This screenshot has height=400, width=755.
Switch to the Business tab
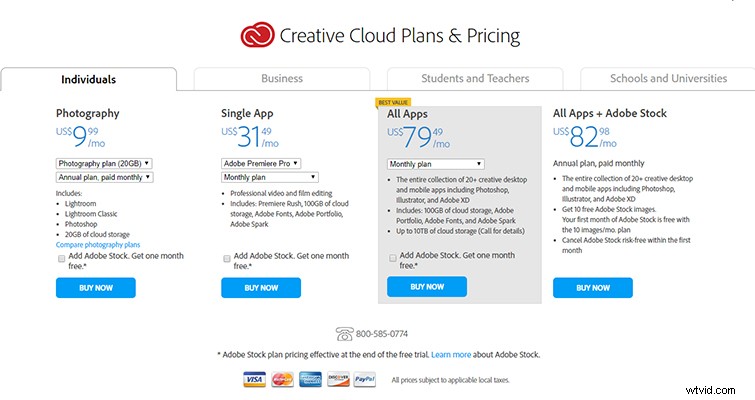coord(282,79)
